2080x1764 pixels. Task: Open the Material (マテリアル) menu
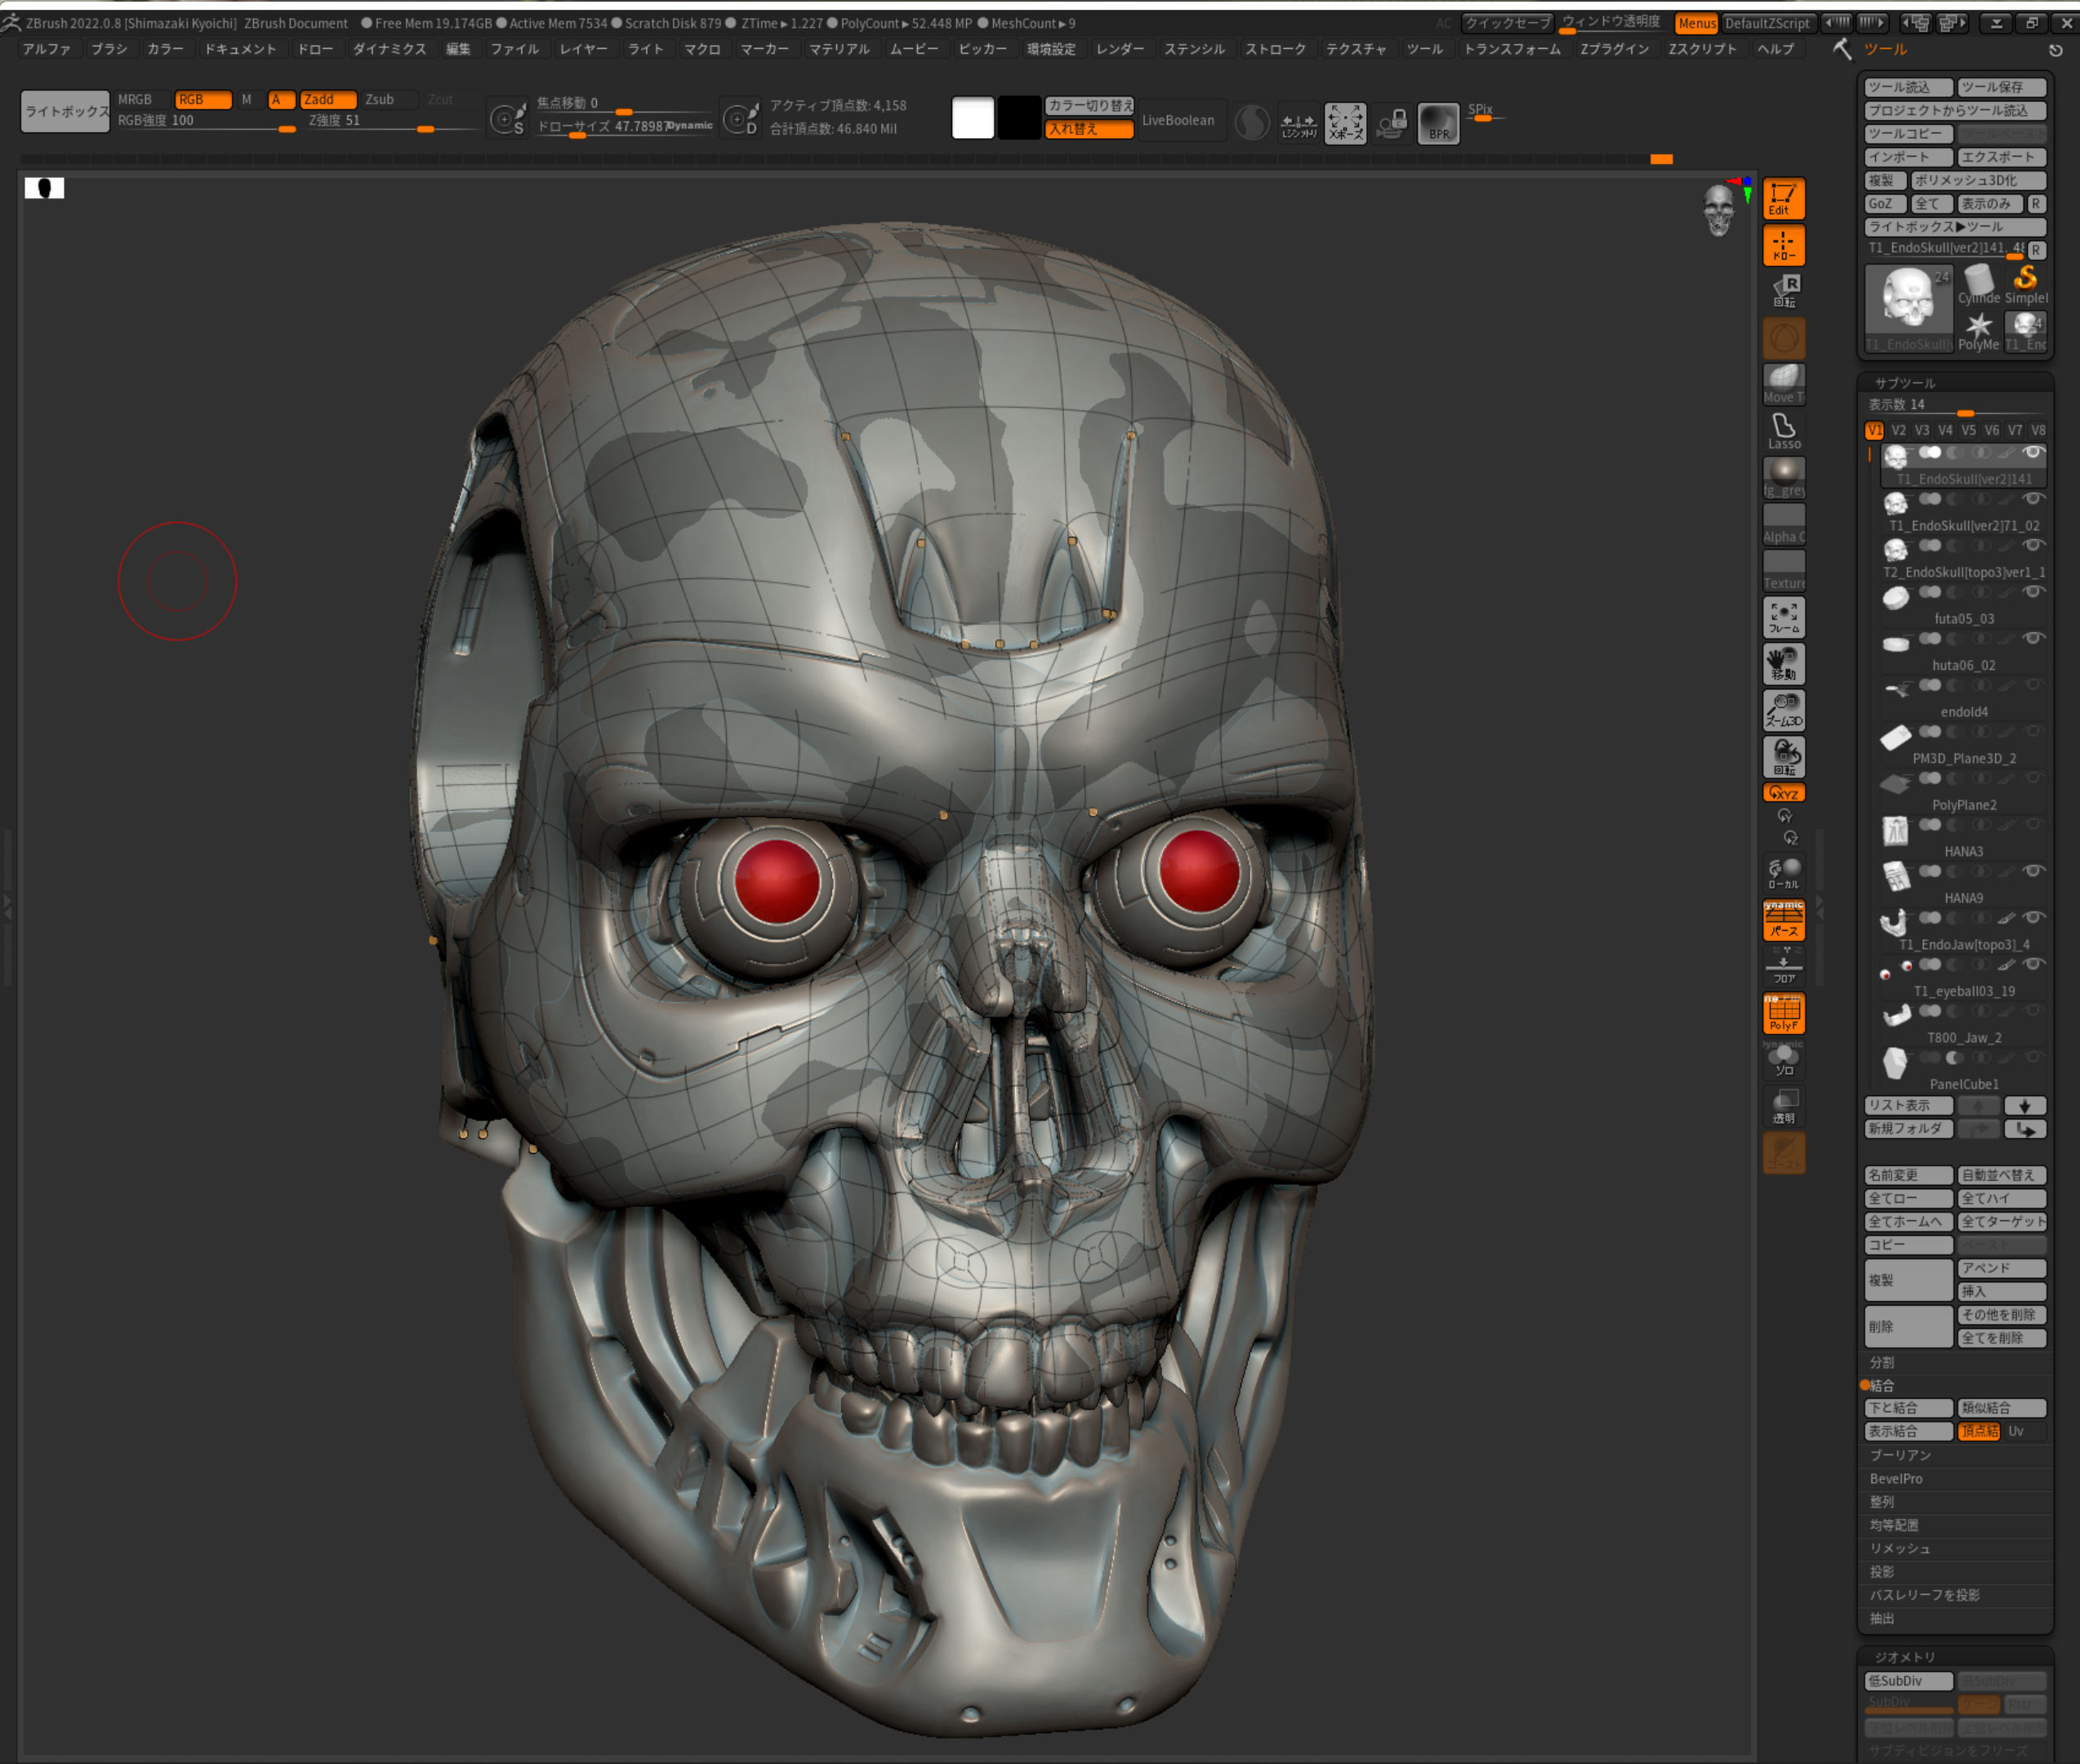840,49
